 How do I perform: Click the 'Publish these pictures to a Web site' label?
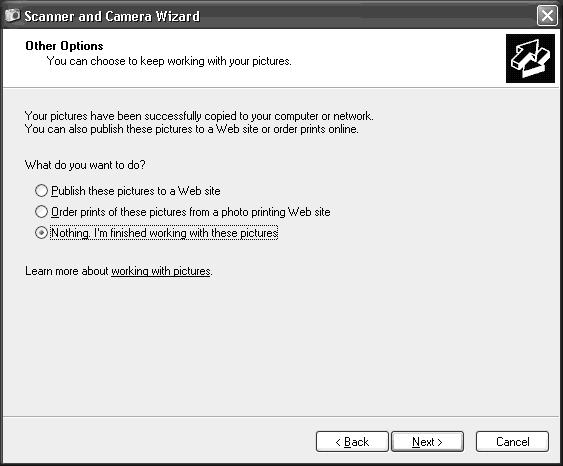point(136,191)
